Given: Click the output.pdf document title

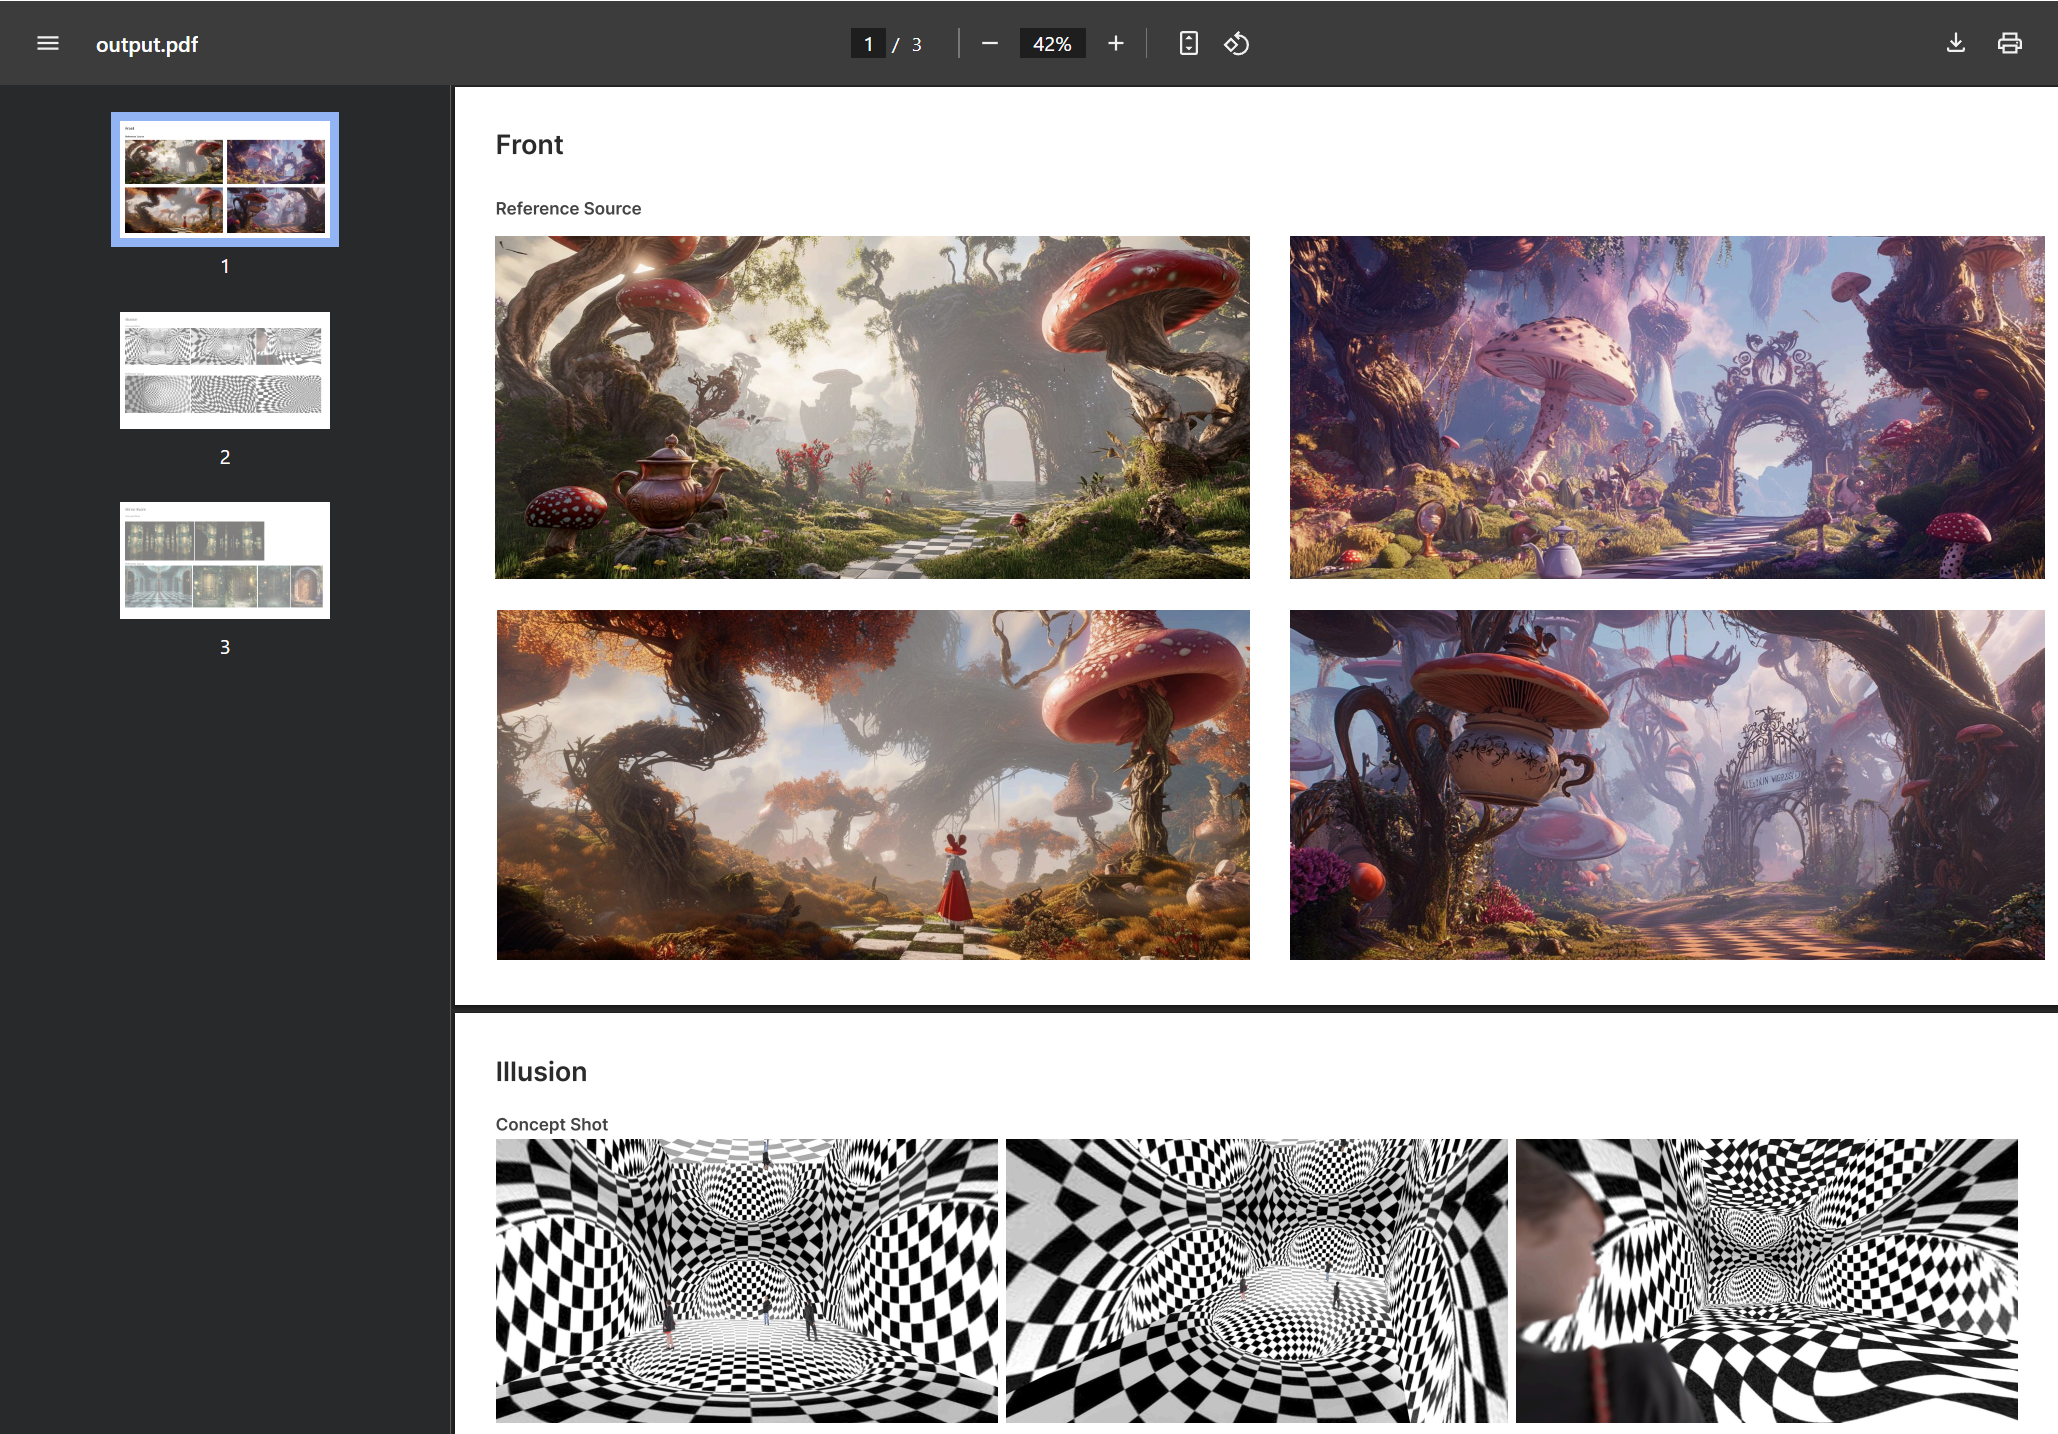Looking at the screenshot, I should [147, 44].
